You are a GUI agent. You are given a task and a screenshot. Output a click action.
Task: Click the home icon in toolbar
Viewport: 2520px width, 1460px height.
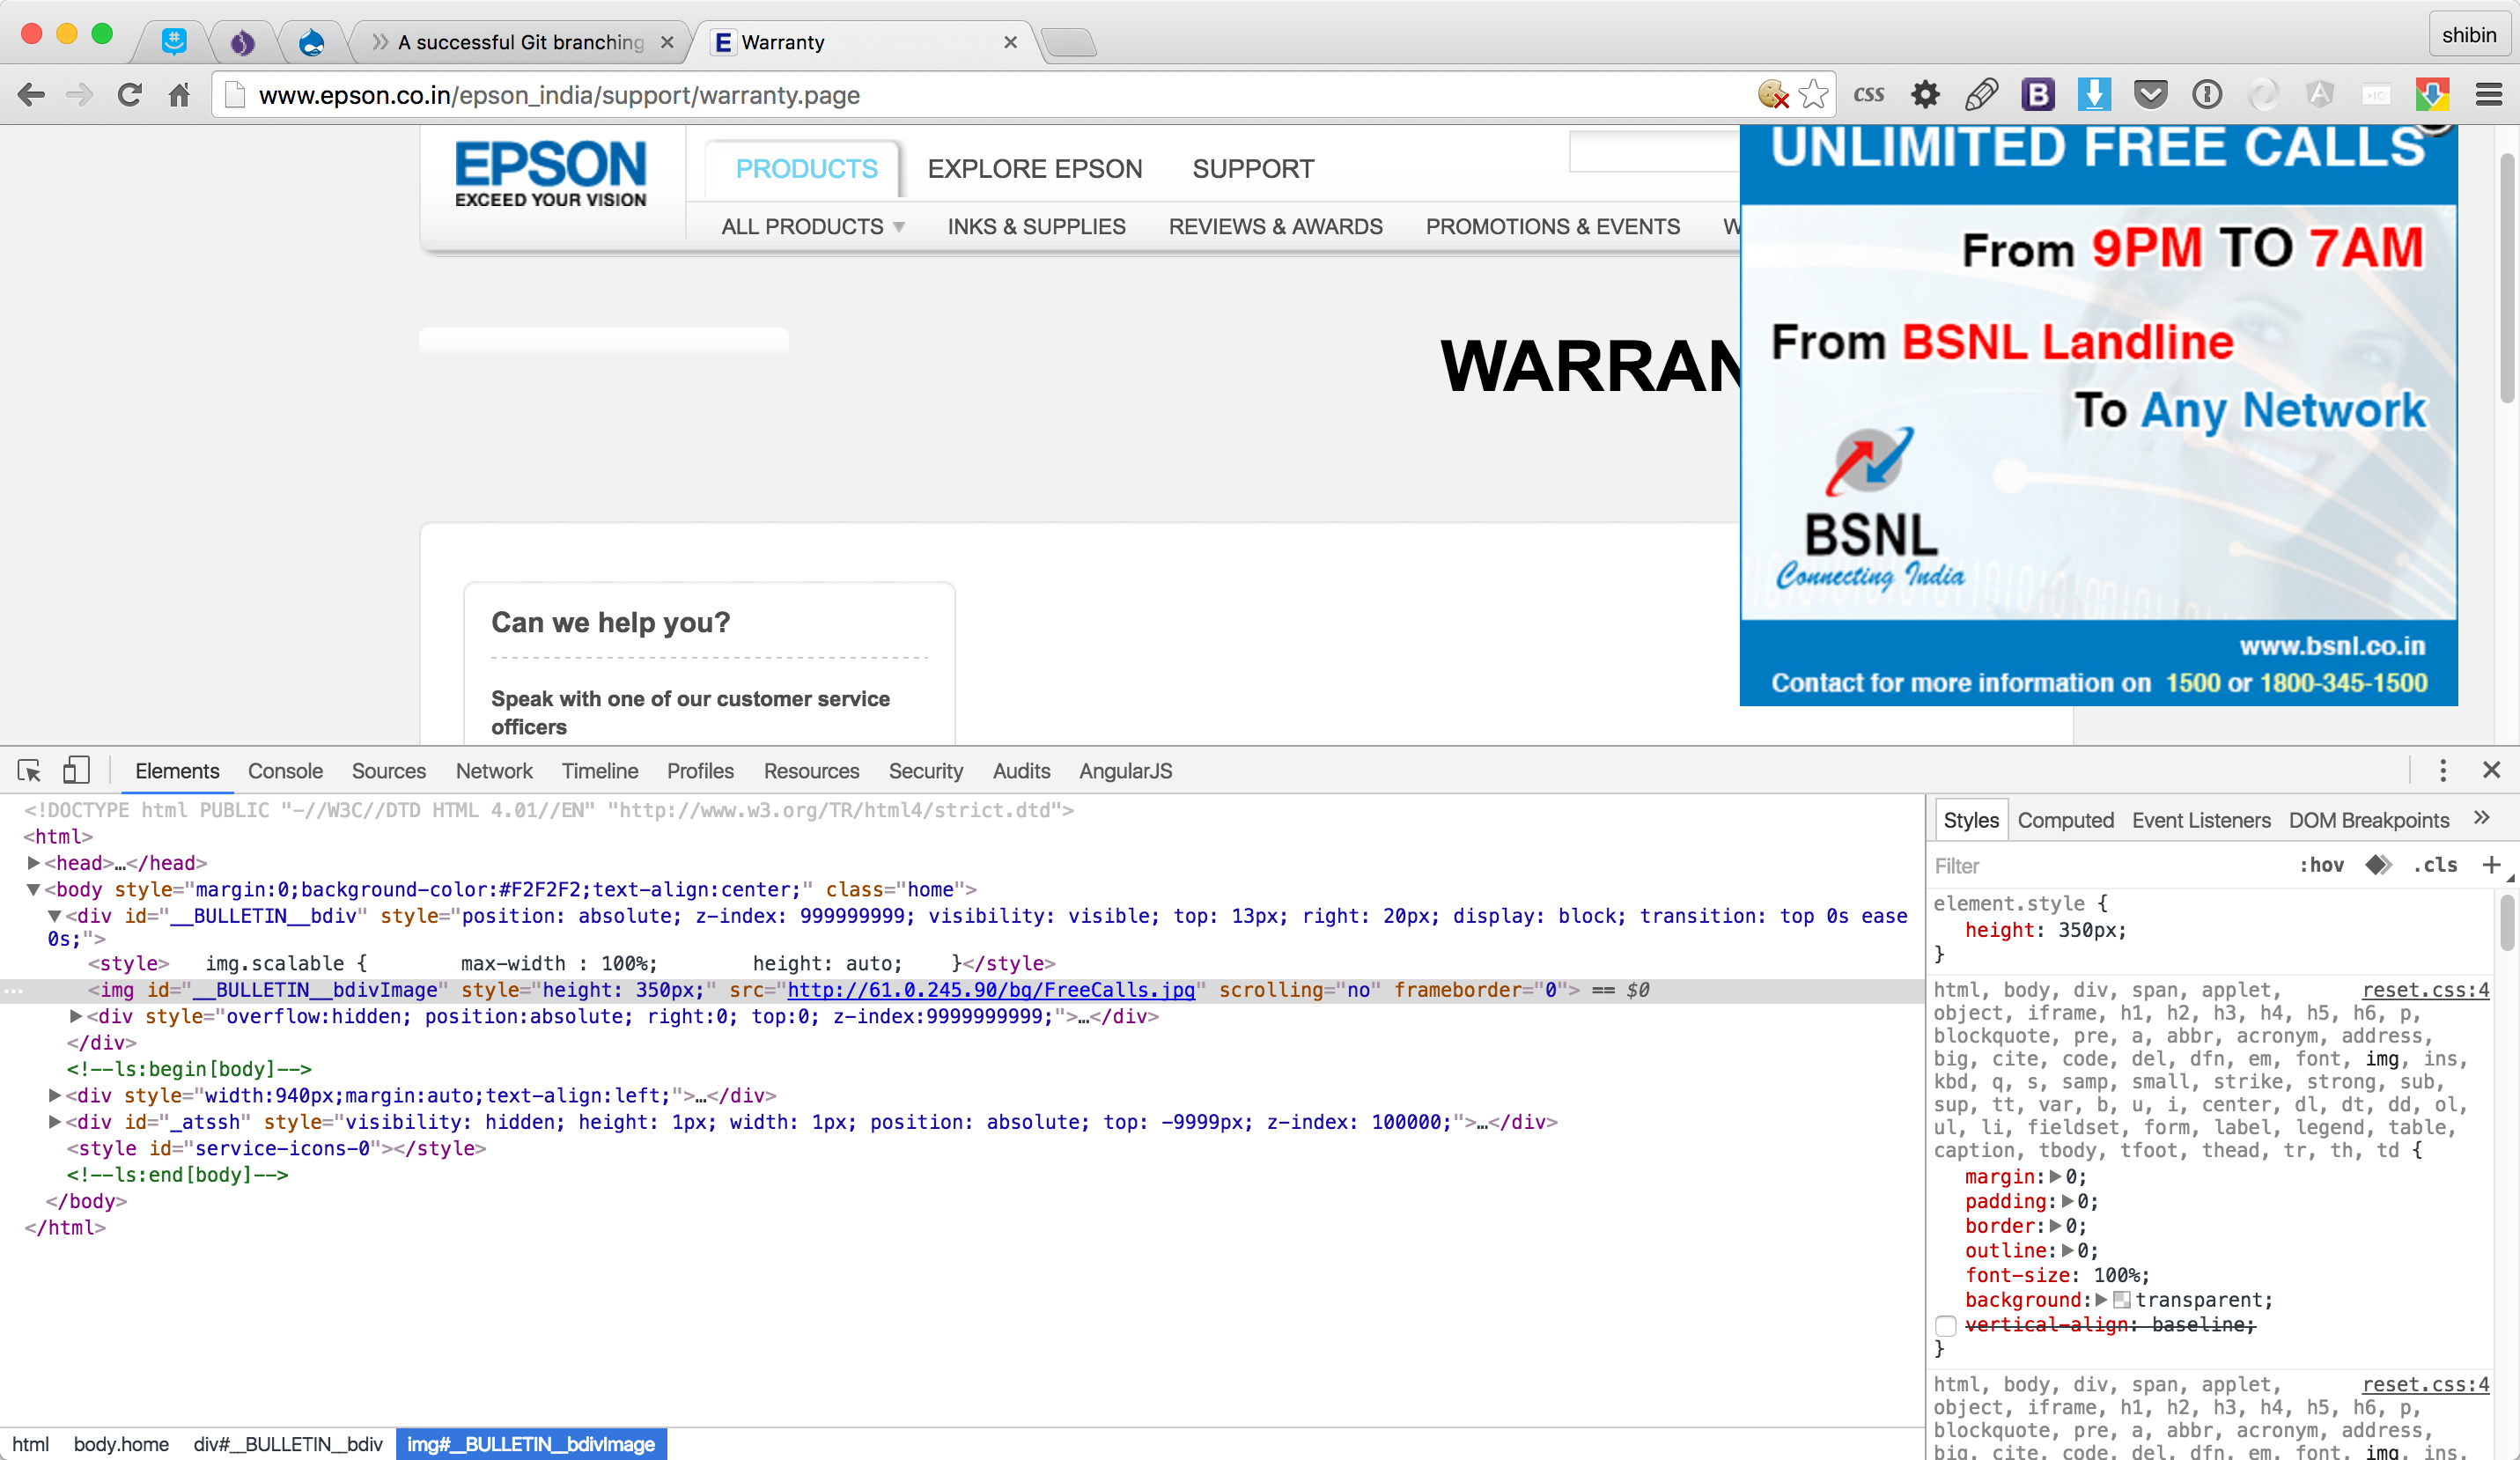(x=179, y=95)
